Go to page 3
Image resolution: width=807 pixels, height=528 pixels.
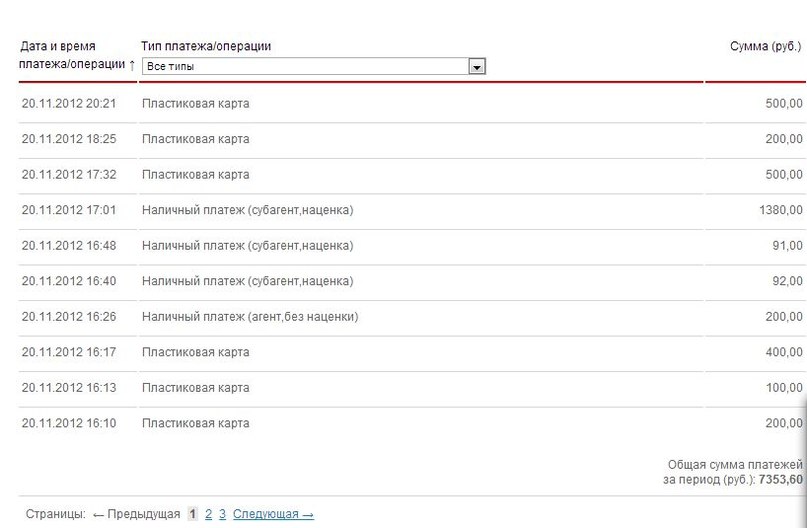pos(222,514)
